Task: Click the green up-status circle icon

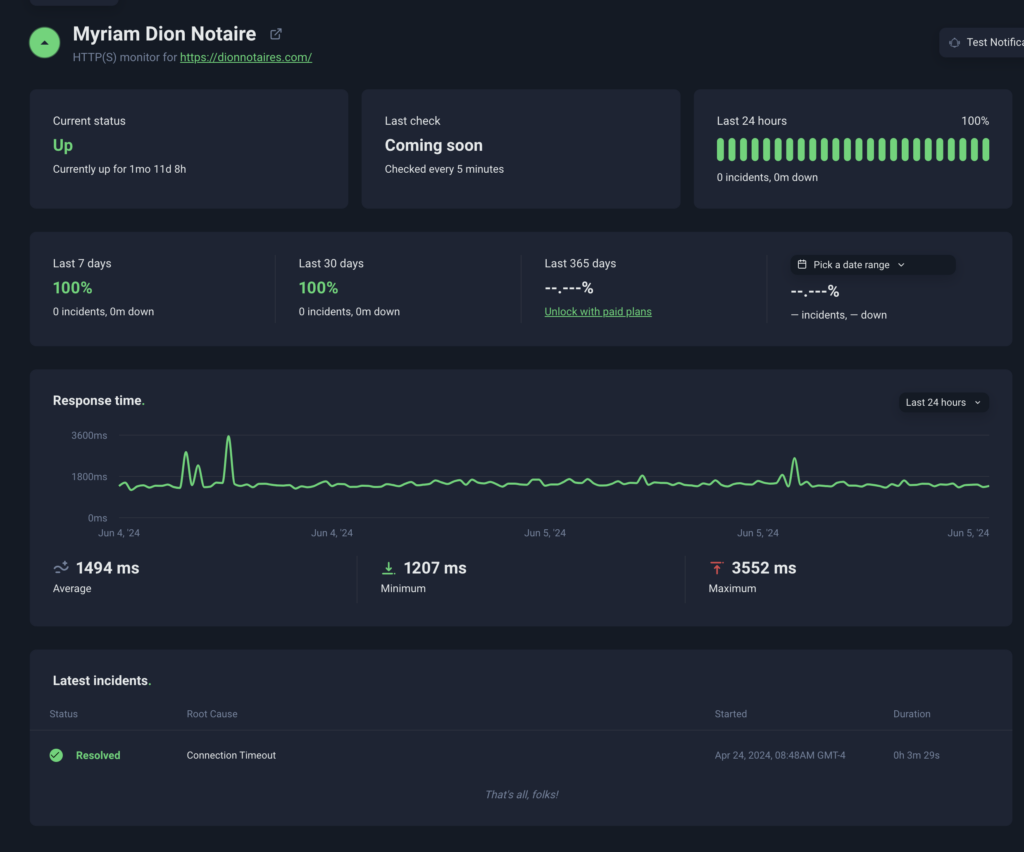Action: pos(45,43)
